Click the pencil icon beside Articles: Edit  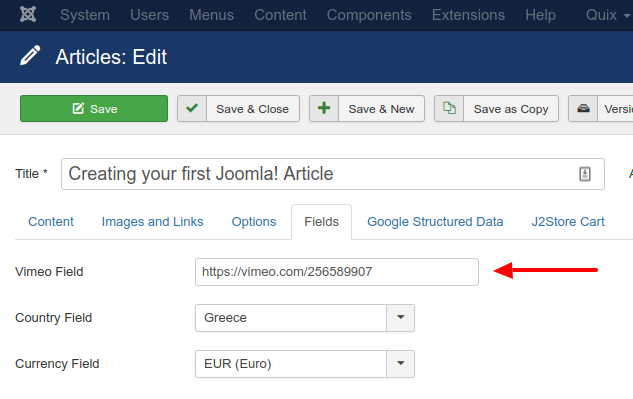point(30,55)
